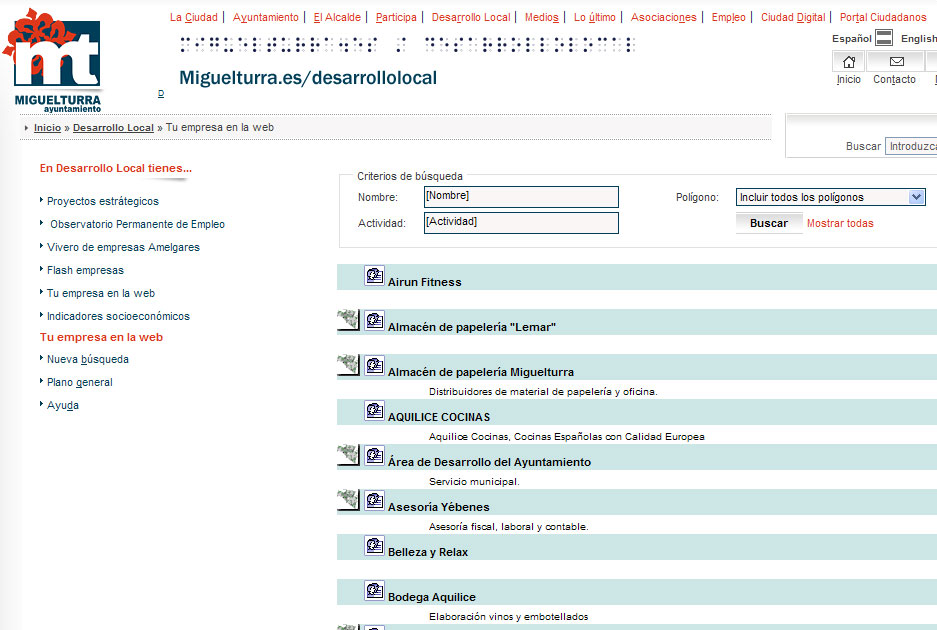Open Desarrollo Local top menu

[471, 17]
